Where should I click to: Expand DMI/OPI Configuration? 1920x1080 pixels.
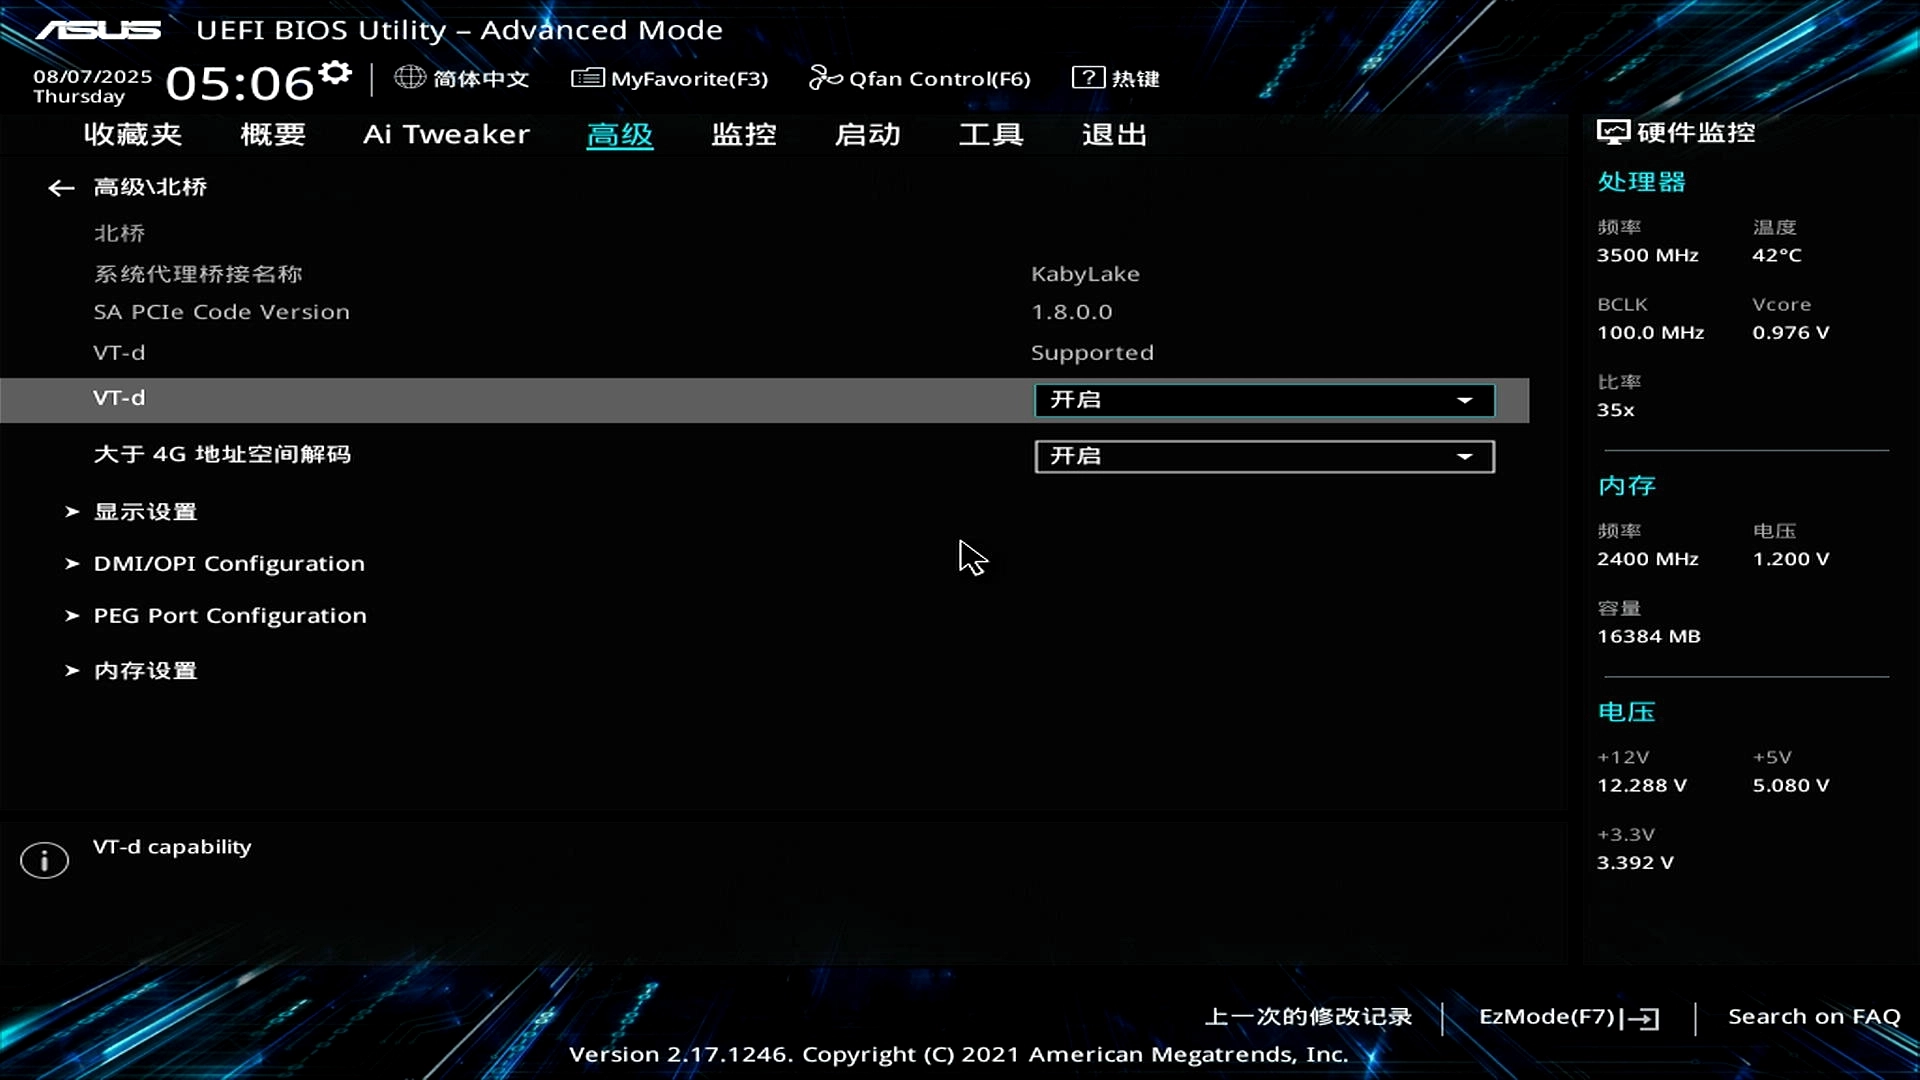click(229, 564)
